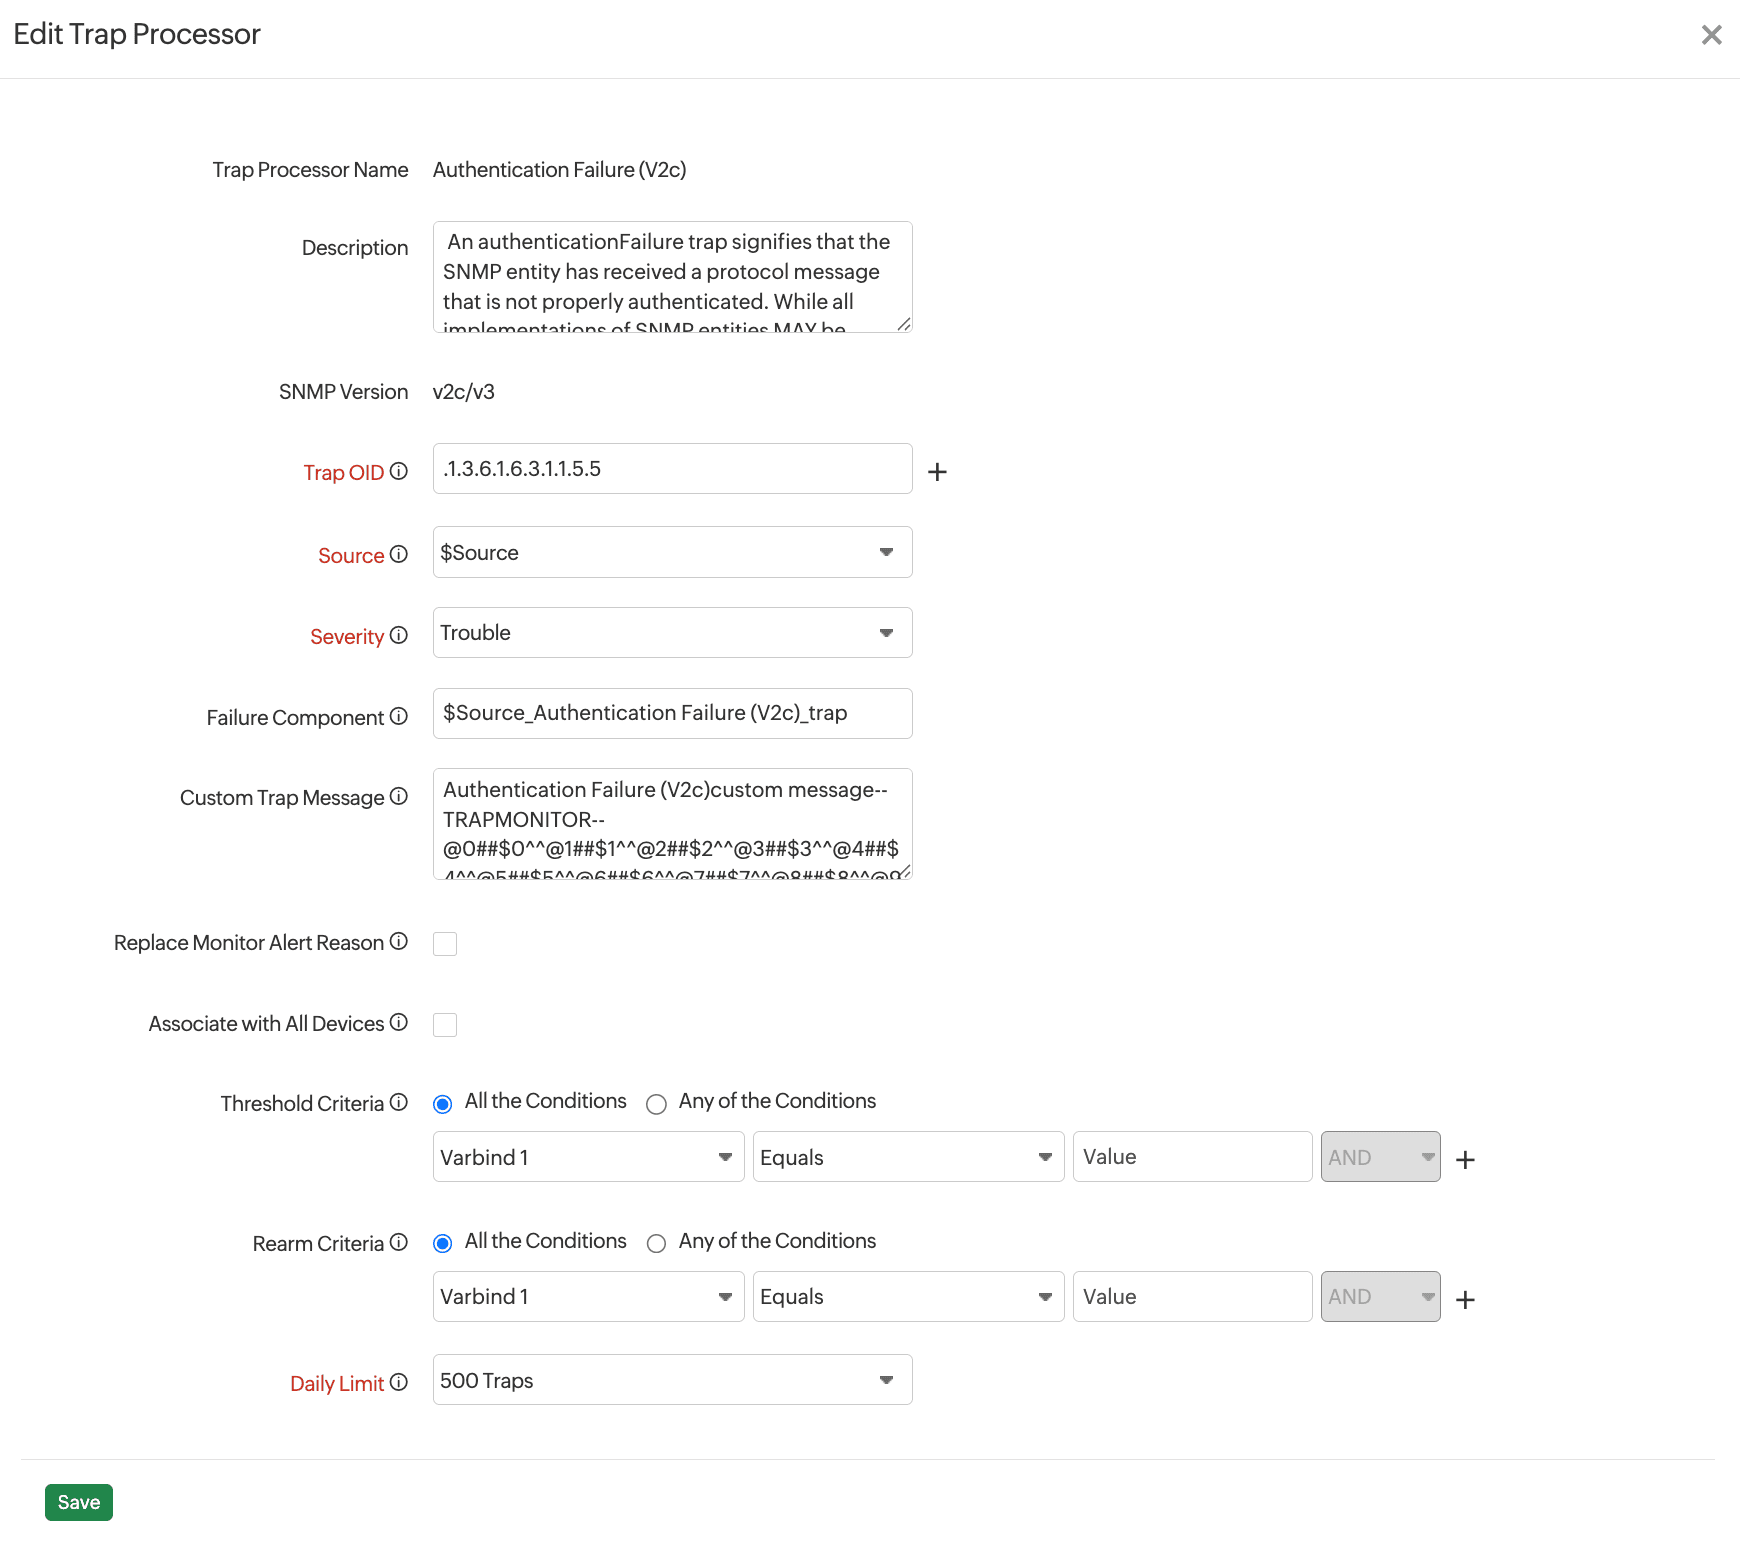Check Associate with All Devices box

tap(445, 1025)
